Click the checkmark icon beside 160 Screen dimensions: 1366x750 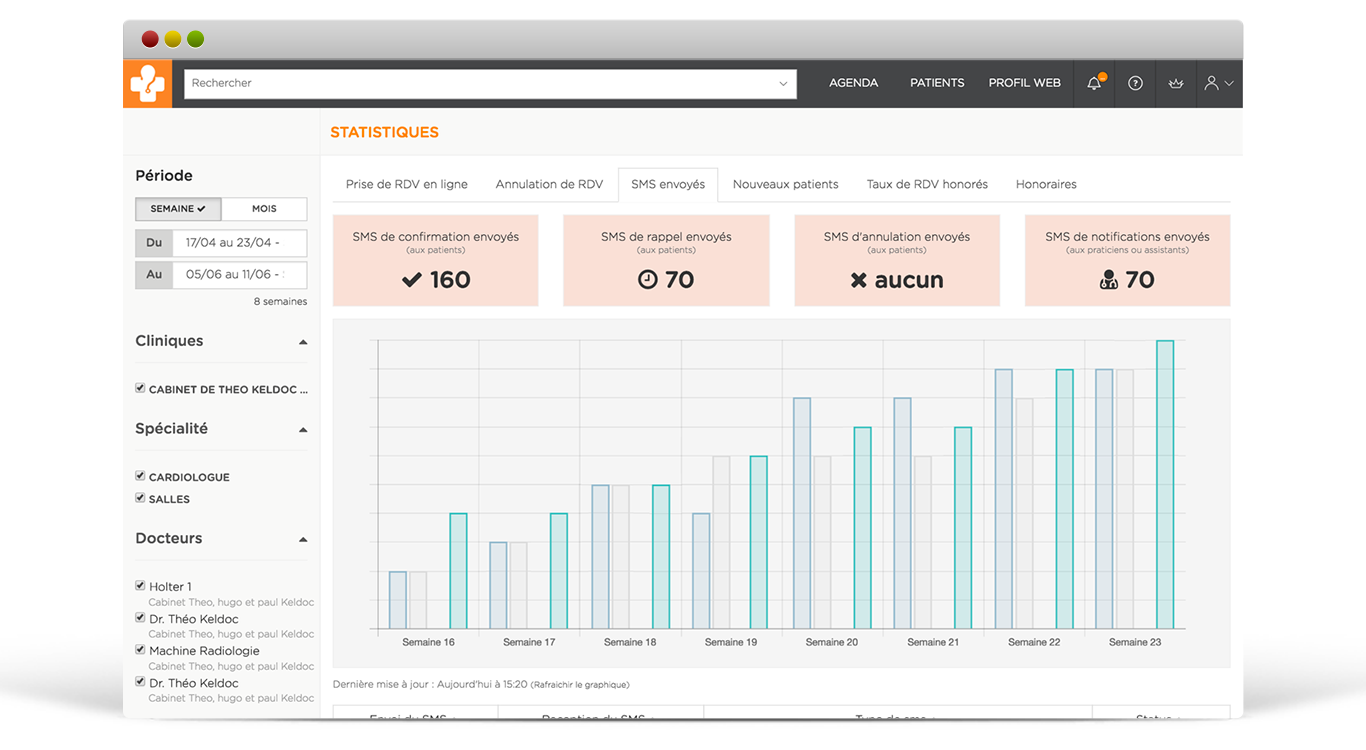pyautogui.click(x=411, y=280)
